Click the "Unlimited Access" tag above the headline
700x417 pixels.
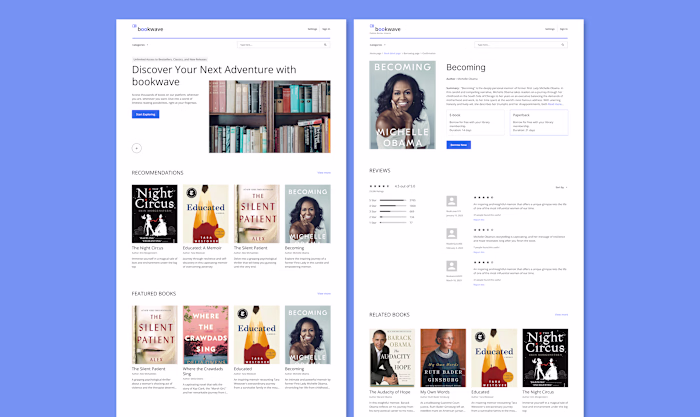pos(170,59)
